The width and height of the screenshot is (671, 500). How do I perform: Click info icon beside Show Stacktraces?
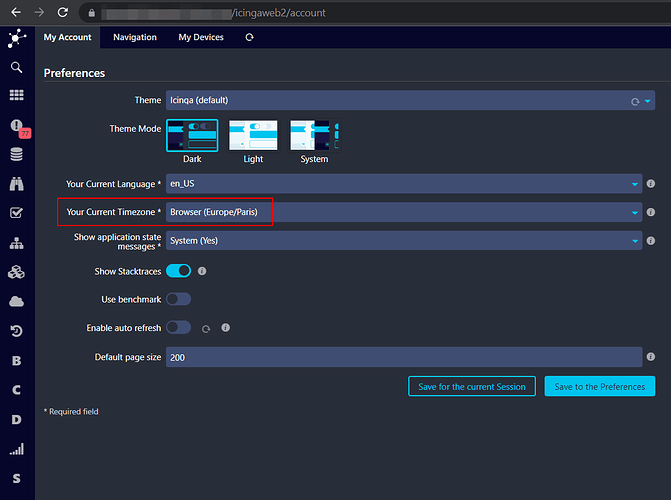(x=202, y=271)
